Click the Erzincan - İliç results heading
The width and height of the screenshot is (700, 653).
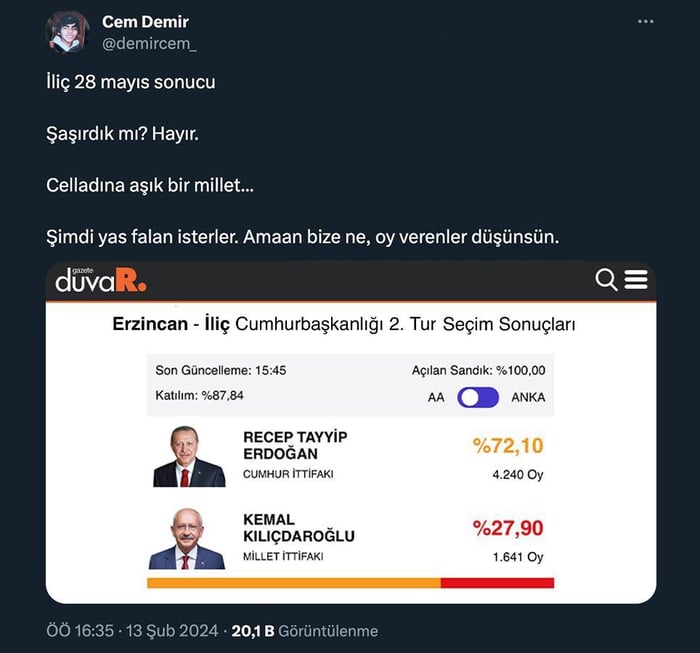point(344,325)
